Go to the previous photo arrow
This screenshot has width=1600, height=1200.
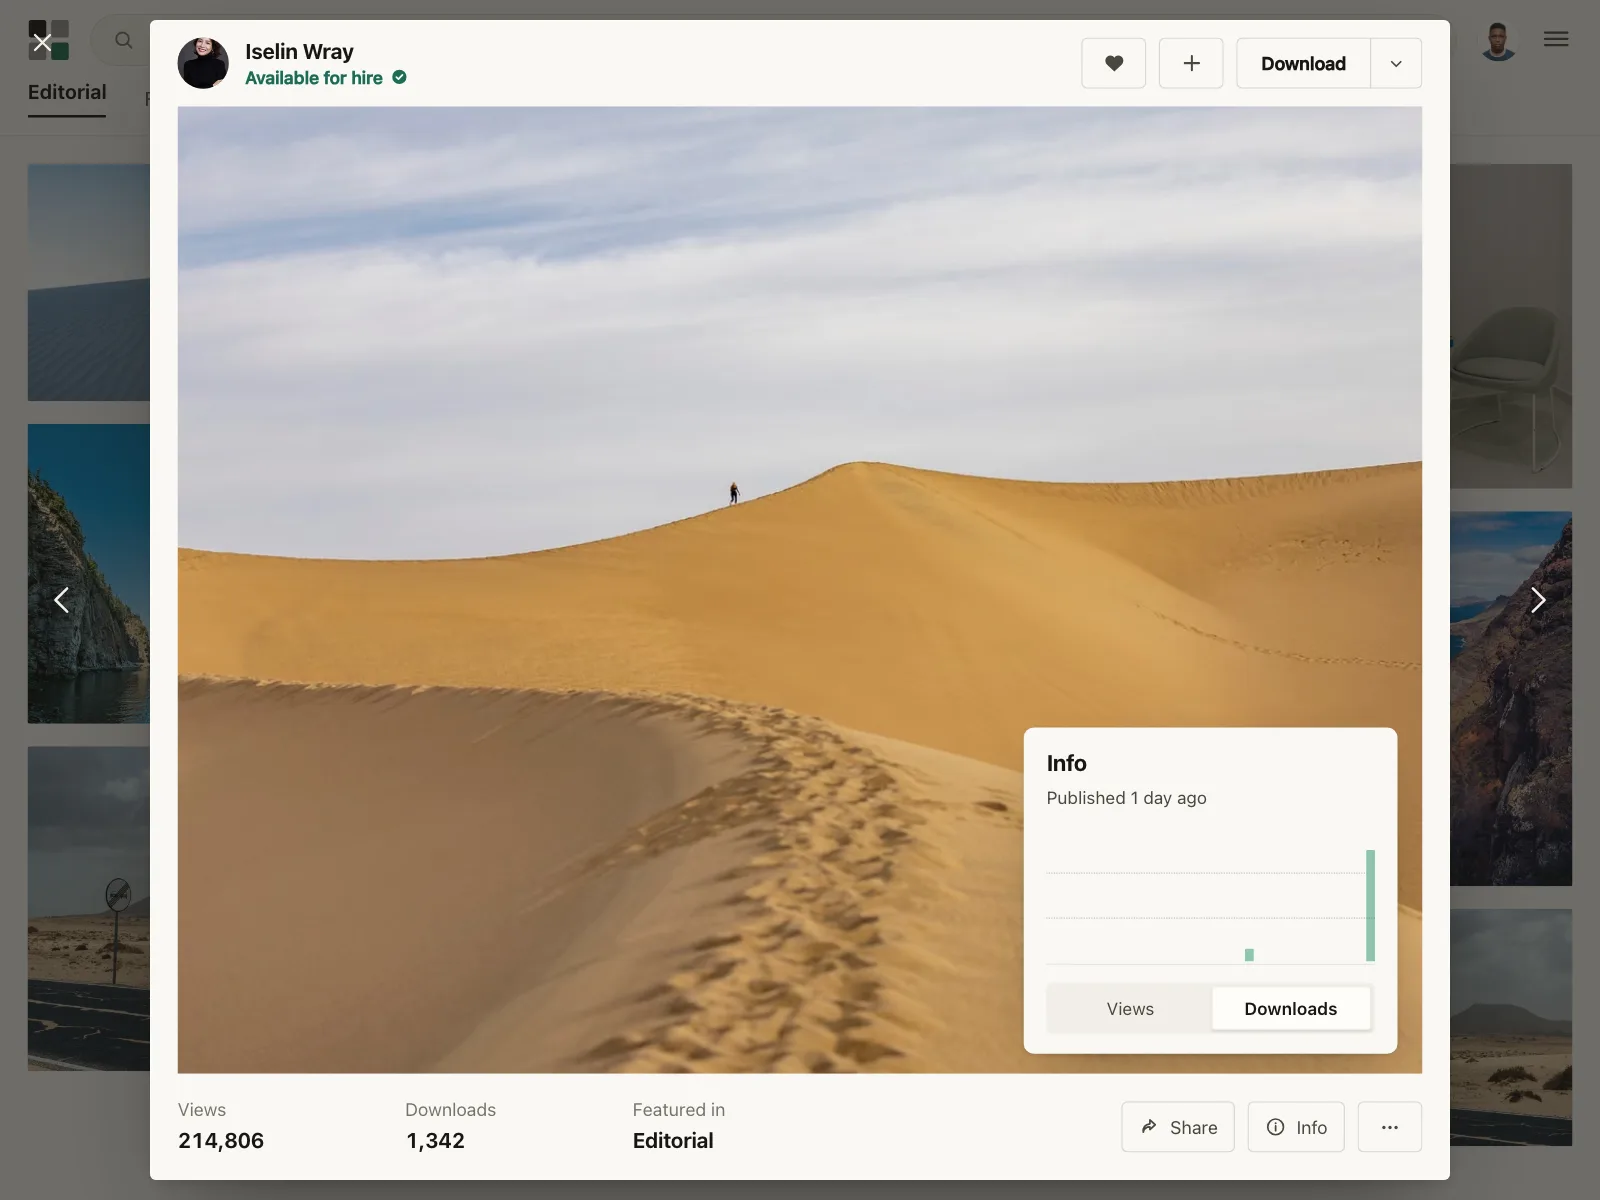pyautogui.click(x=62, y=600)
